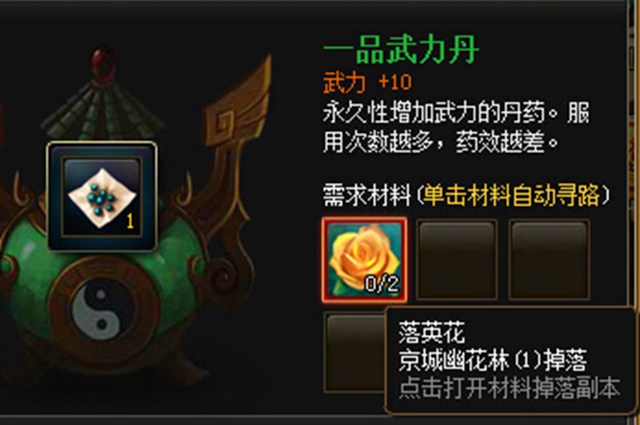Click the third empty material slot
This screenshot has width=640, height=425.
tap(549, 260)
